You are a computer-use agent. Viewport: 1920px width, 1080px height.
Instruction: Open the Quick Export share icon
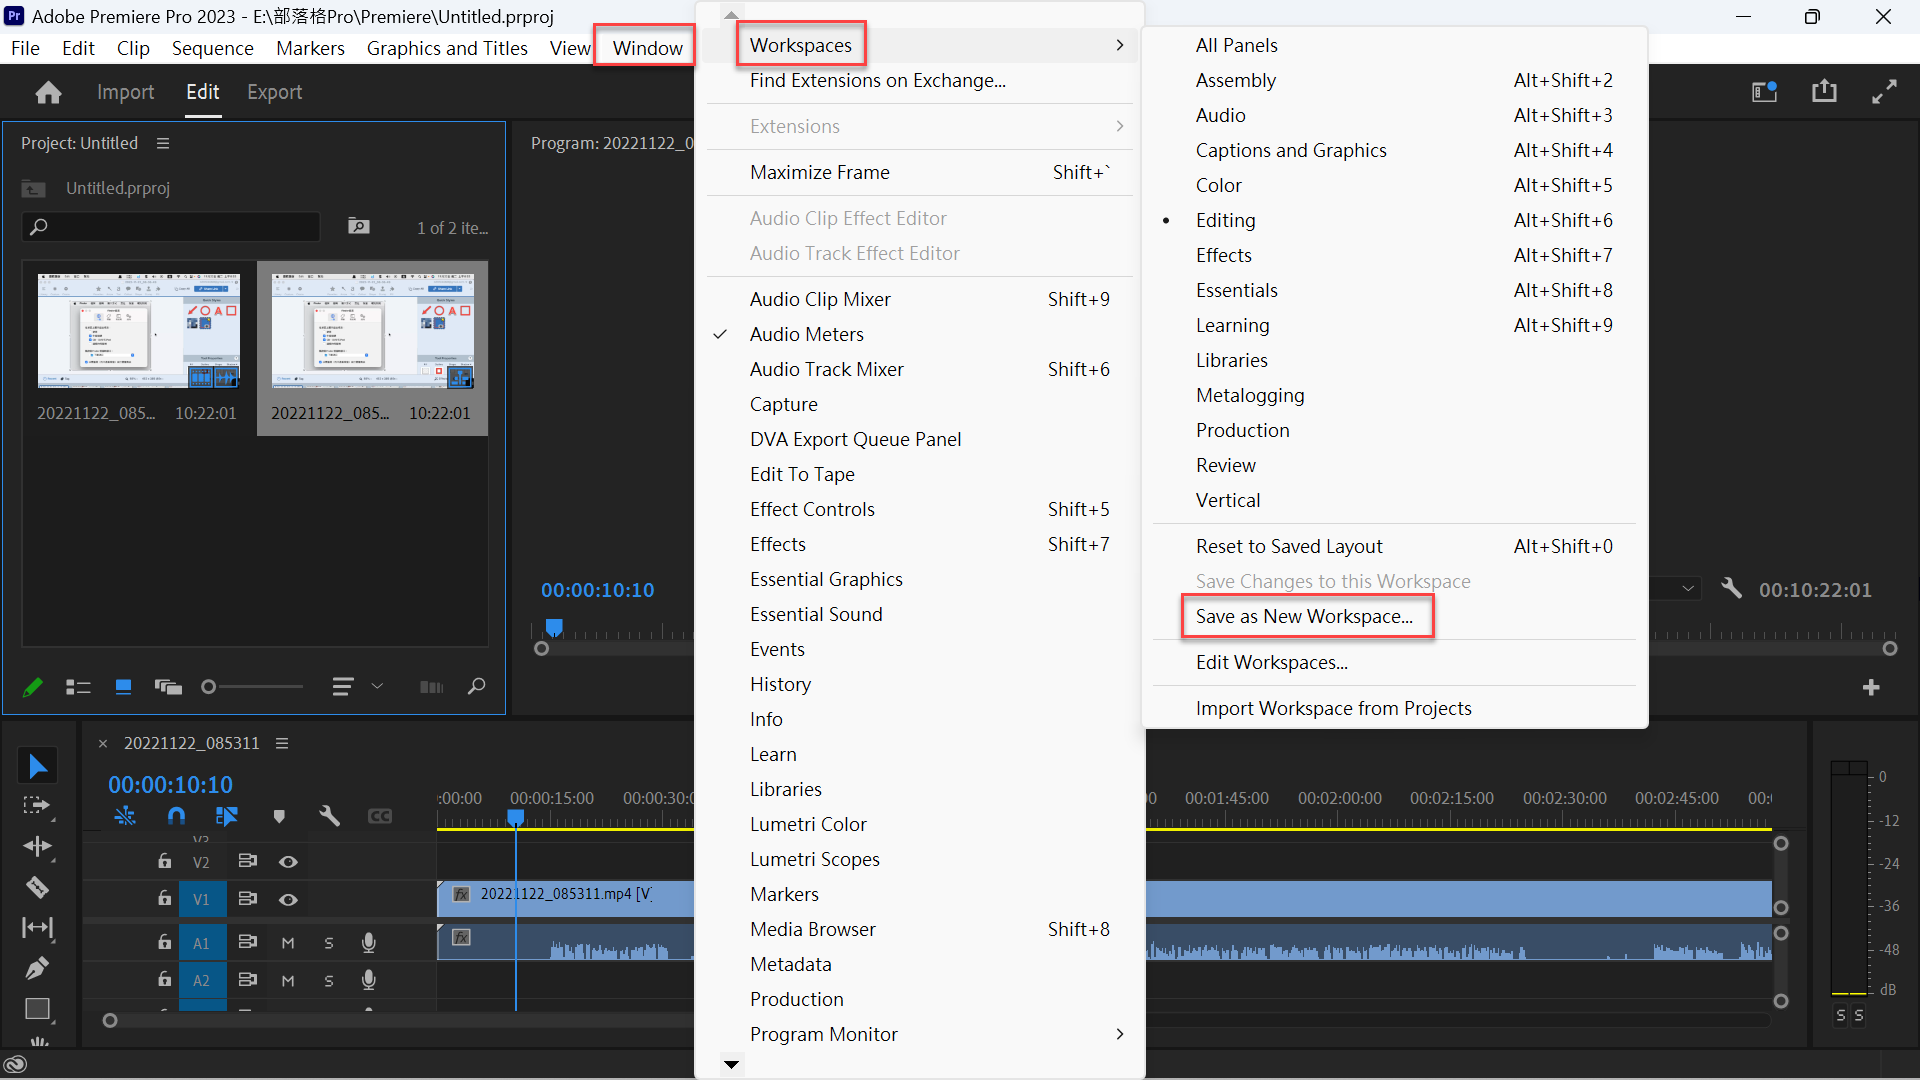1824,92
